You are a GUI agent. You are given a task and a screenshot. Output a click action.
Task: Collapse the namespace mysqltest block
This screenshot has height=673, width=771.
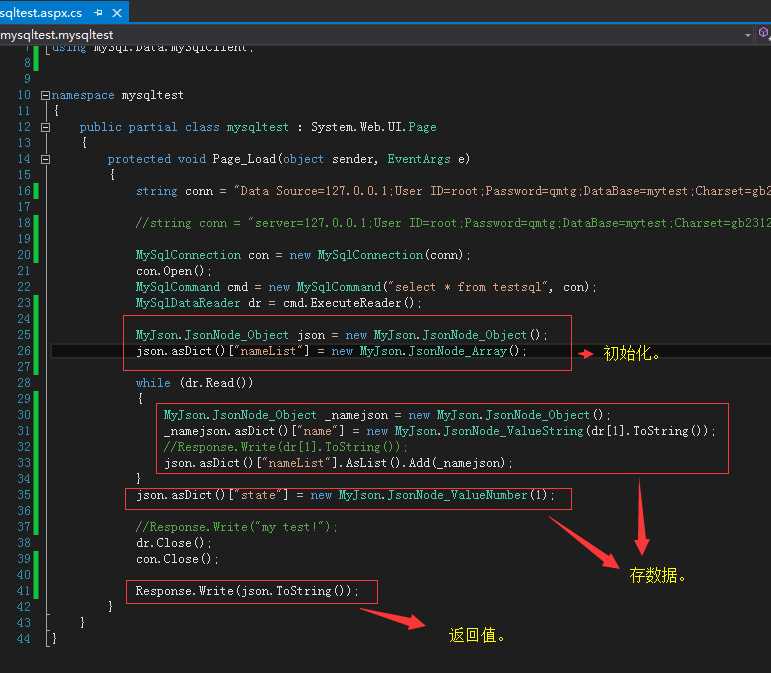45,95
